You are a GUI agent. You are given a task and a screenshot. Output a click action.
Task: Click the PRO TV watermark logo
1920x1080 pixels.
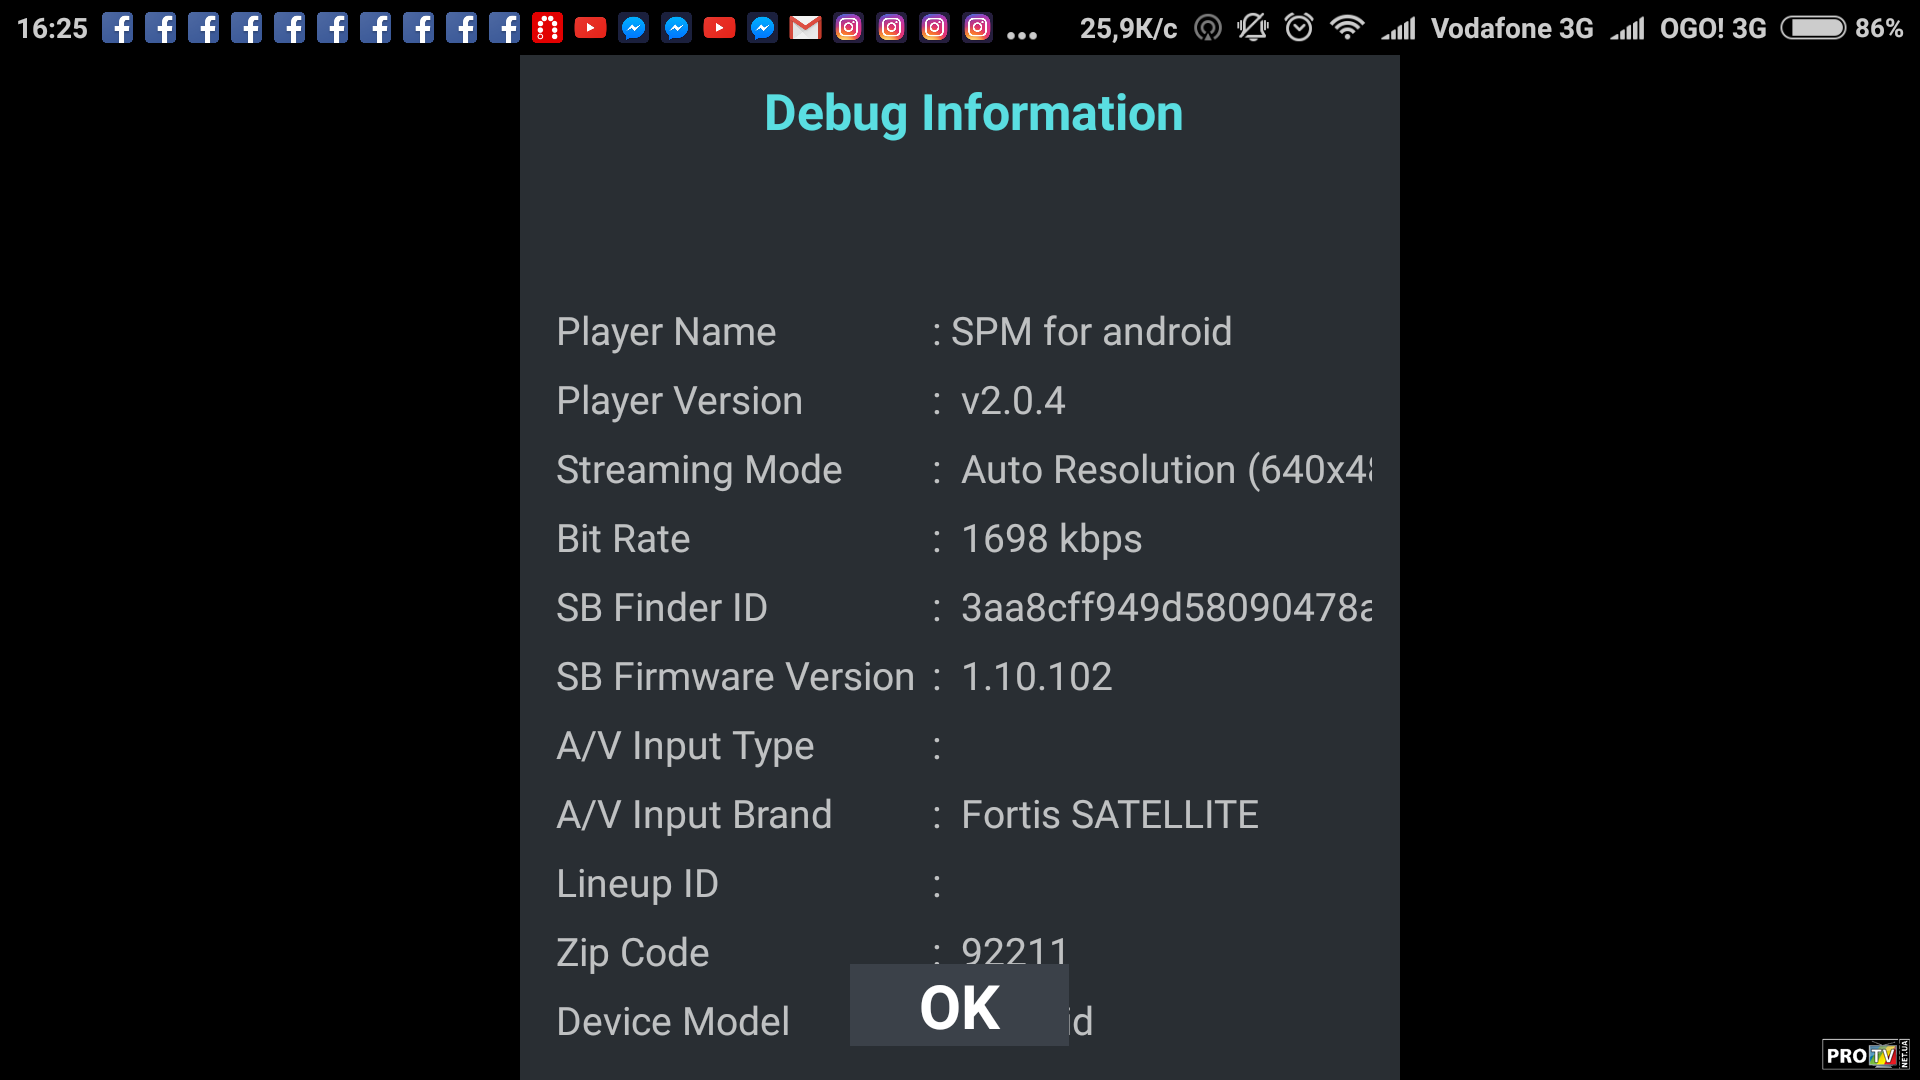(1864, 1055)
